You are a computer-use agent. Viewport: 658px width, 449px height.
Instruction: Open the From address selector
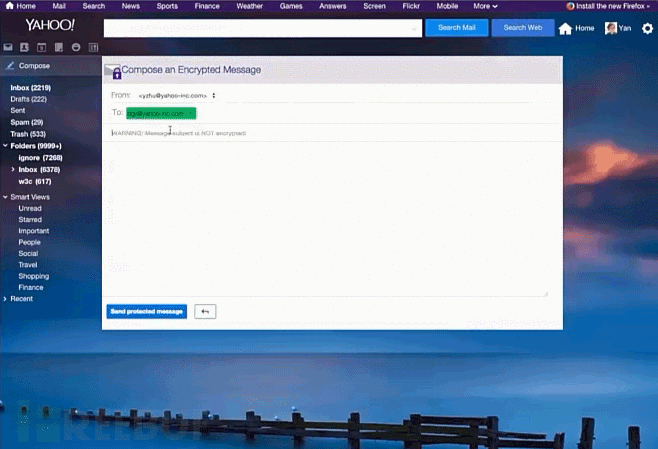(x=177, y=96)
